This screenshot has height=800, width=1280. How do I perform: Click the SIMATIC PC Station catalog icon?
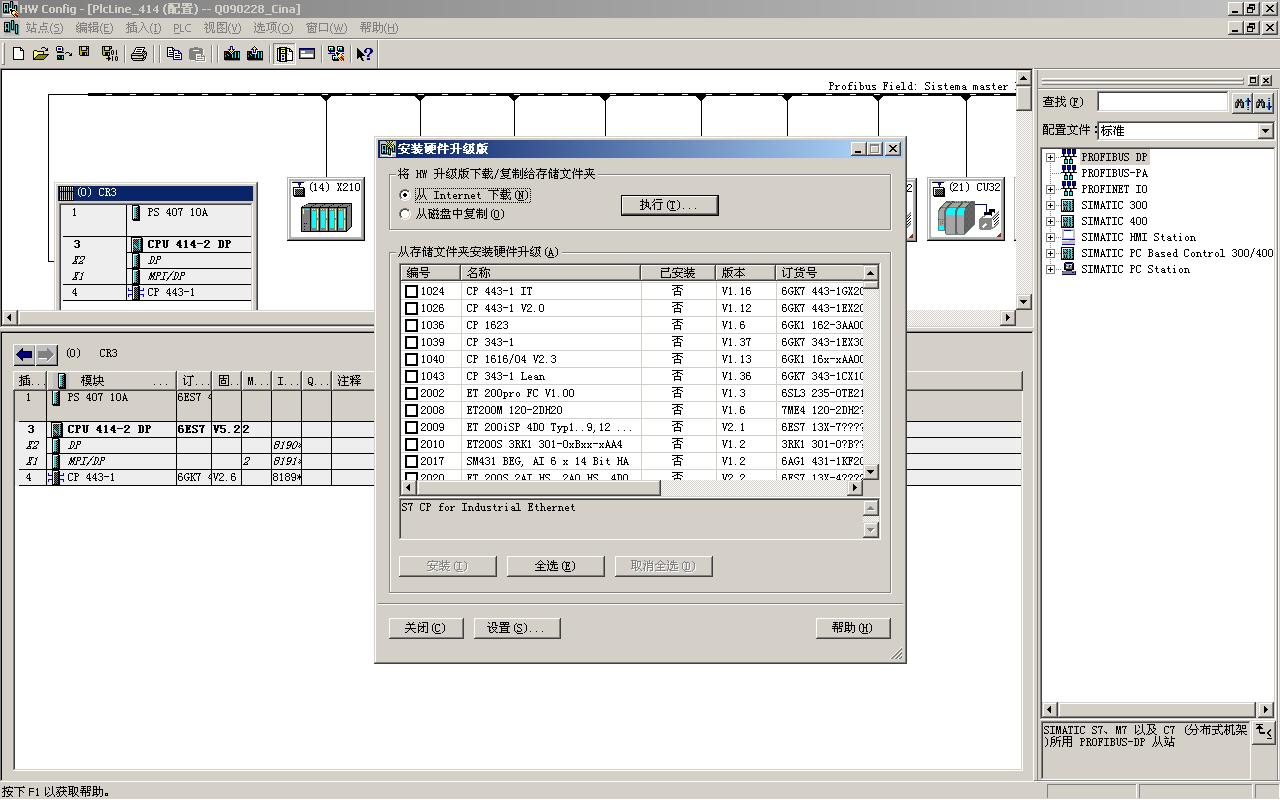(x=1068, y=269)
